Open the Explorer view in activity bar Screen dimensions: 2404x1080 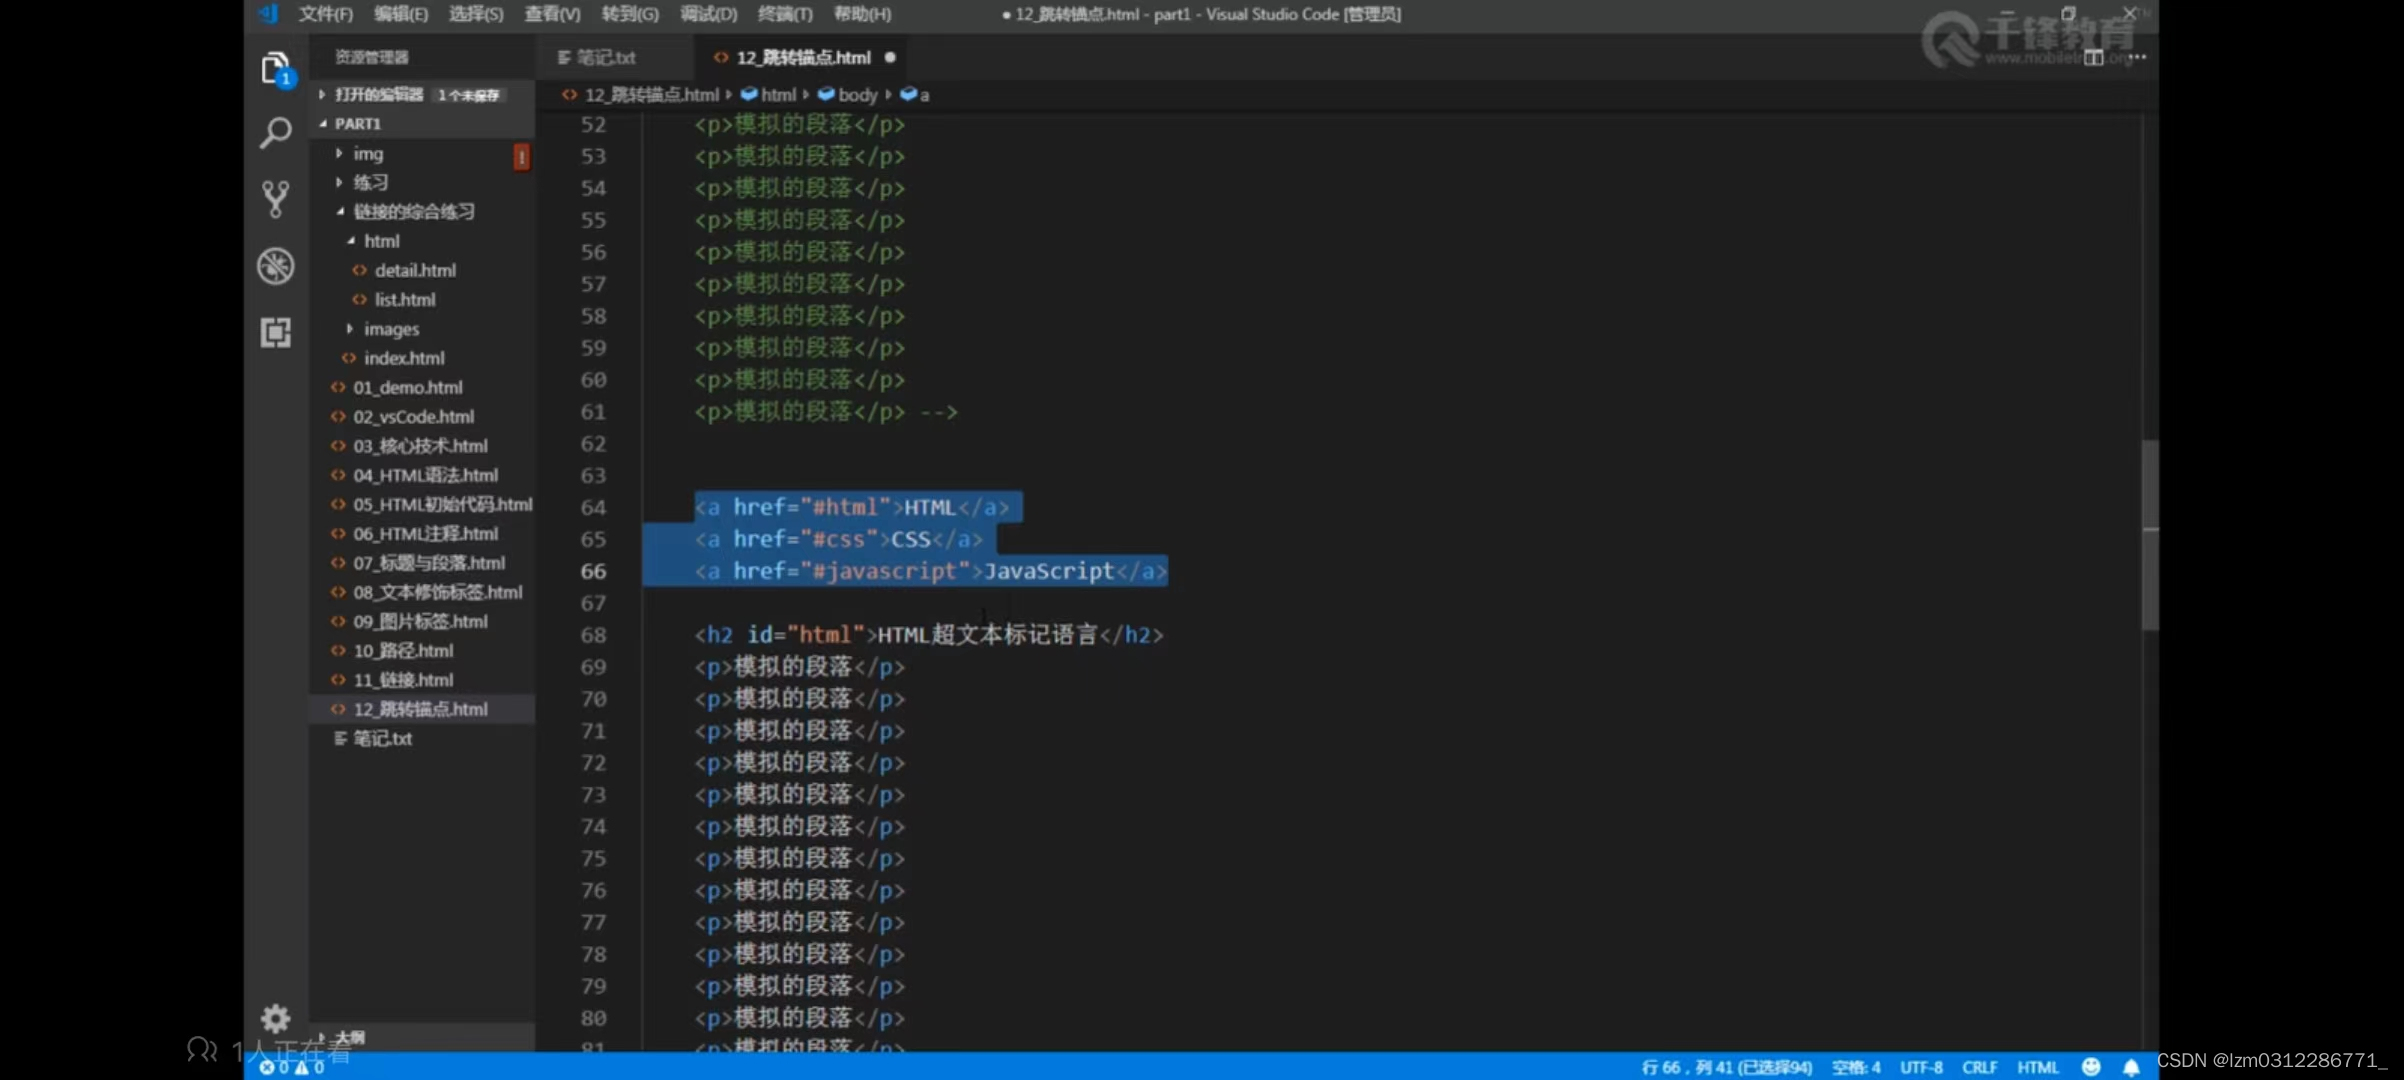point(275,68)
